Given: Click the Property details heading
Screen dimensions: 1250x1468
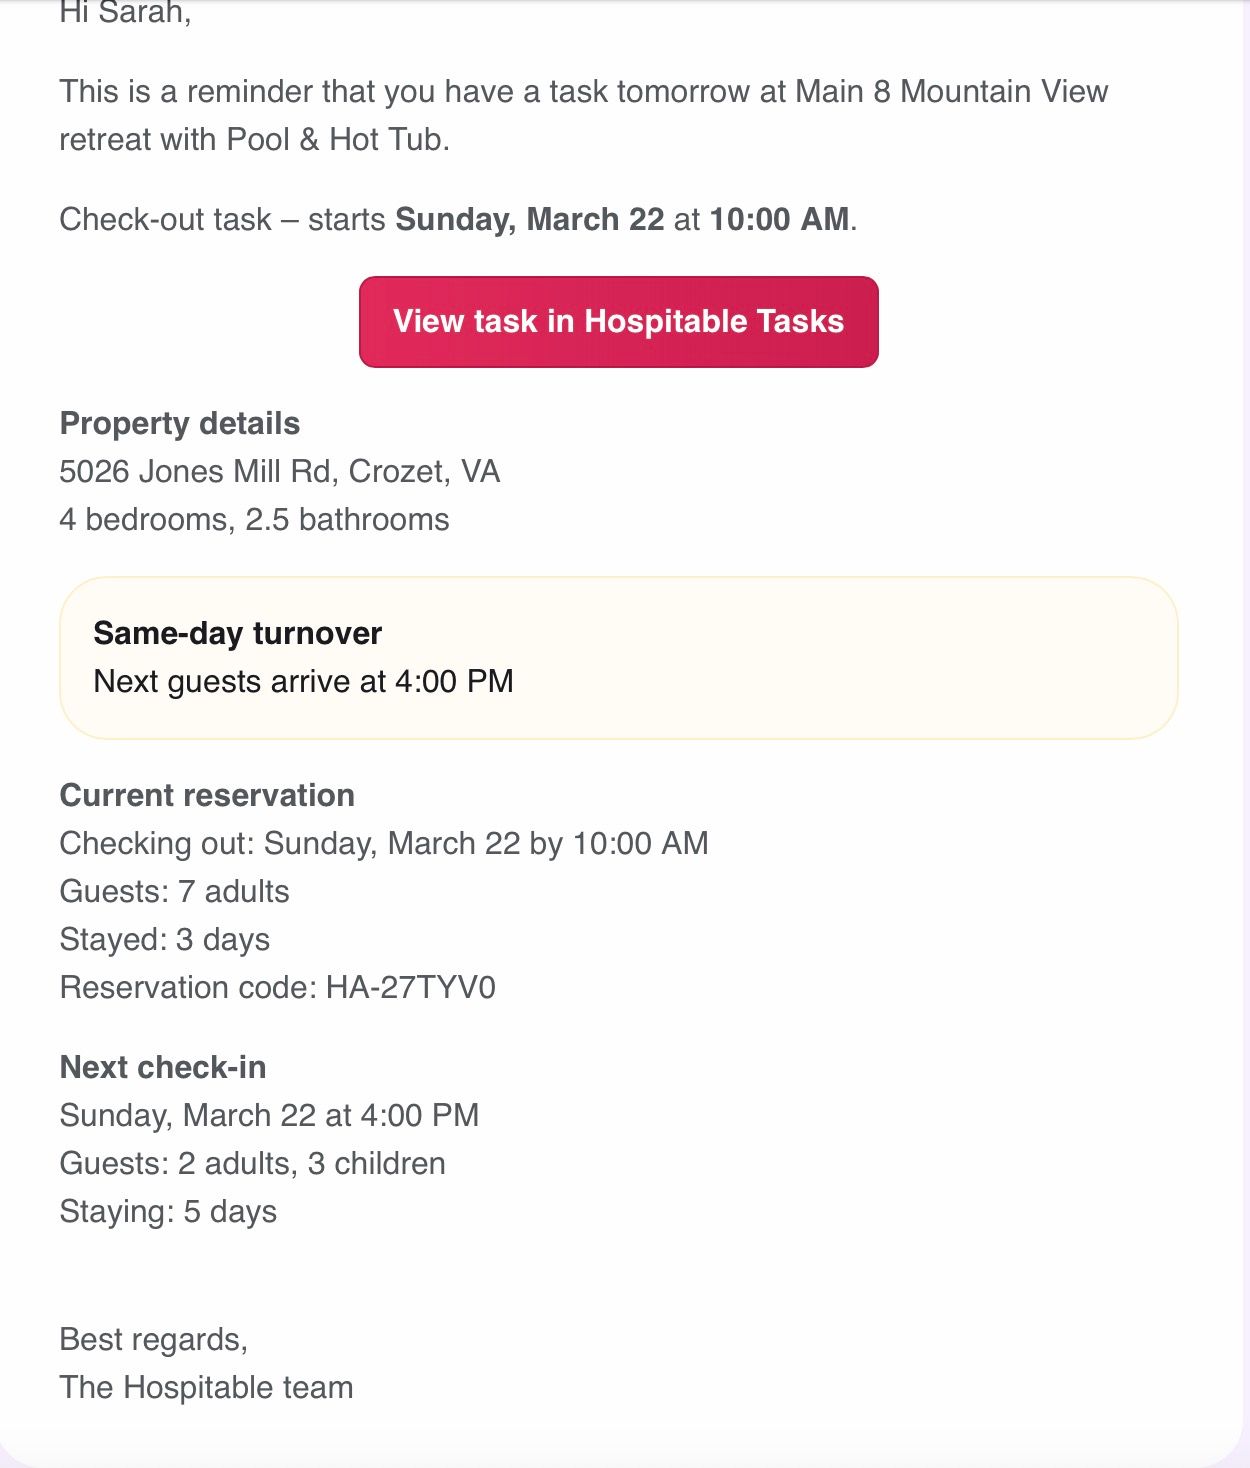Looking at the screenshot, I should (180, 424).
